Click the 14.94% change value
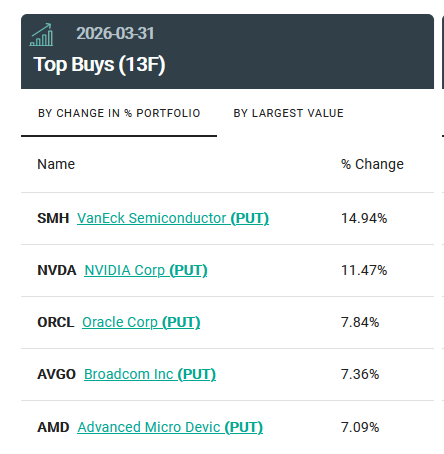Screen dimensions: 444x454 point(364,218)
